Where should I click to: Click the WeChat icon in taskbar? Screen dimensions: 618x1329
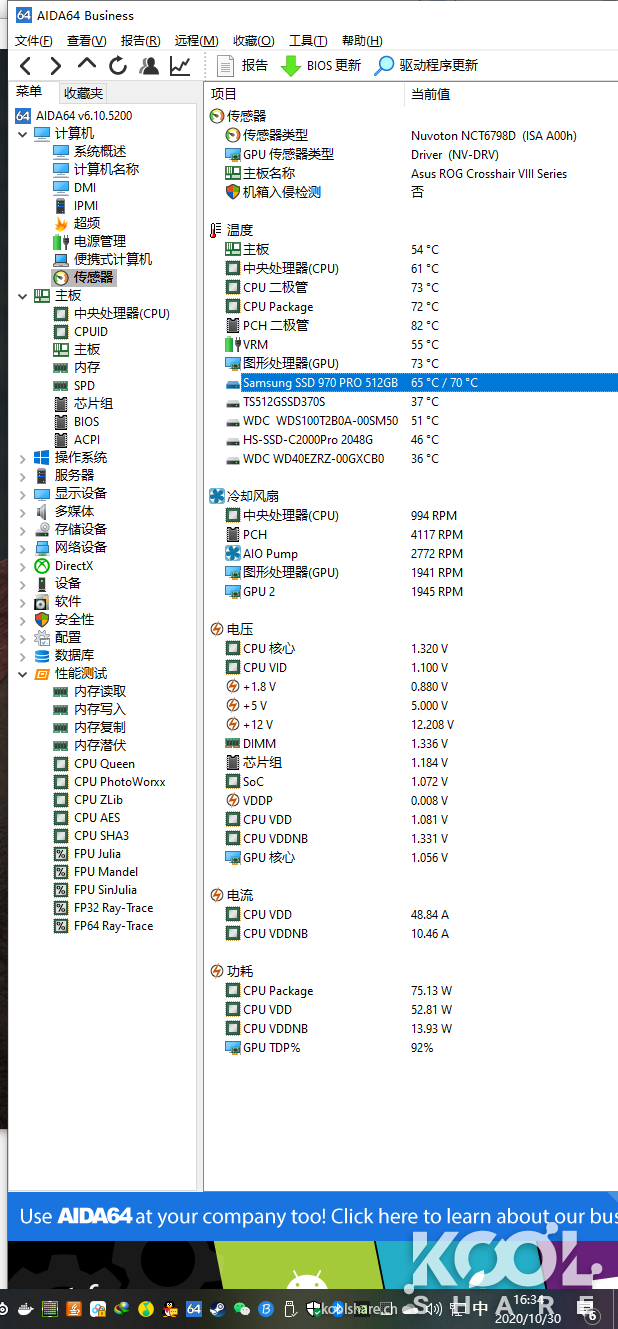point(242,1308)
